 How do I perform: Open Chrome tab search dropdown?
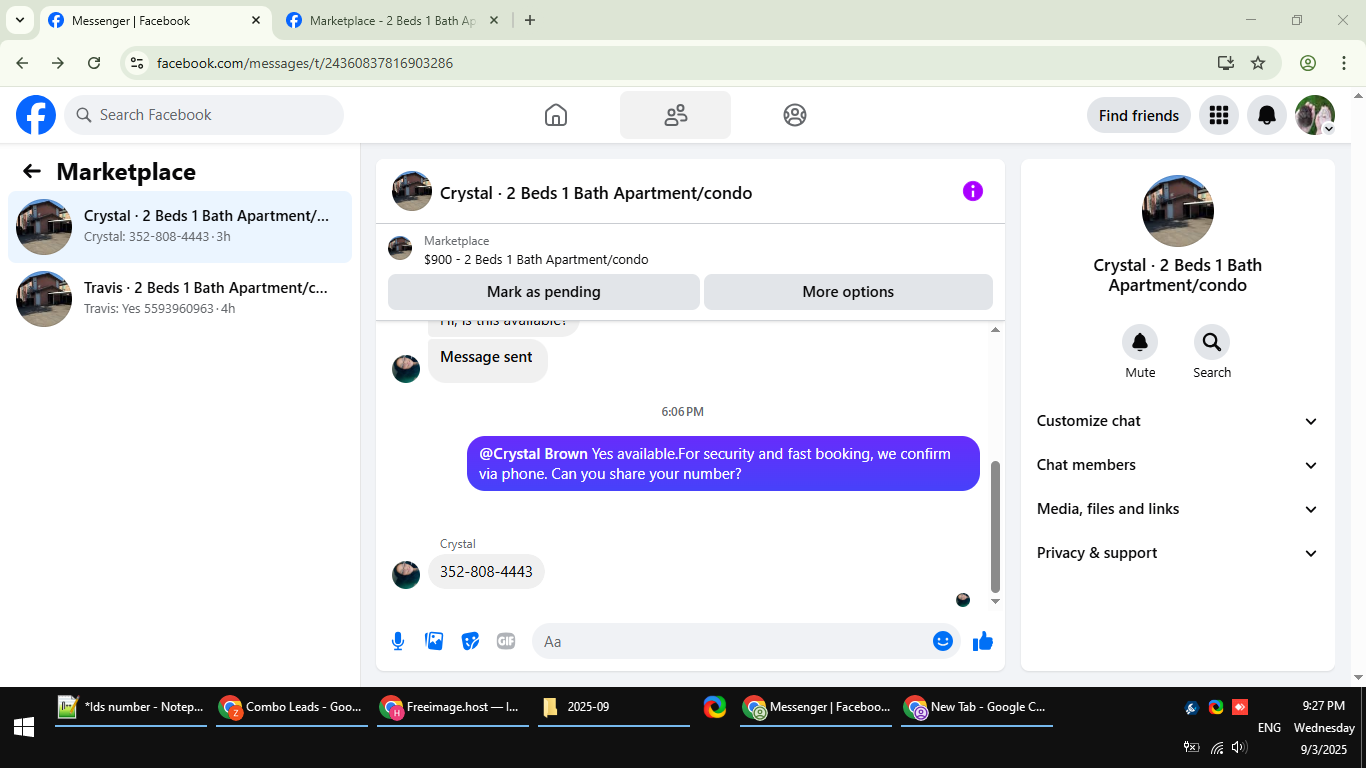coord(19,20)
